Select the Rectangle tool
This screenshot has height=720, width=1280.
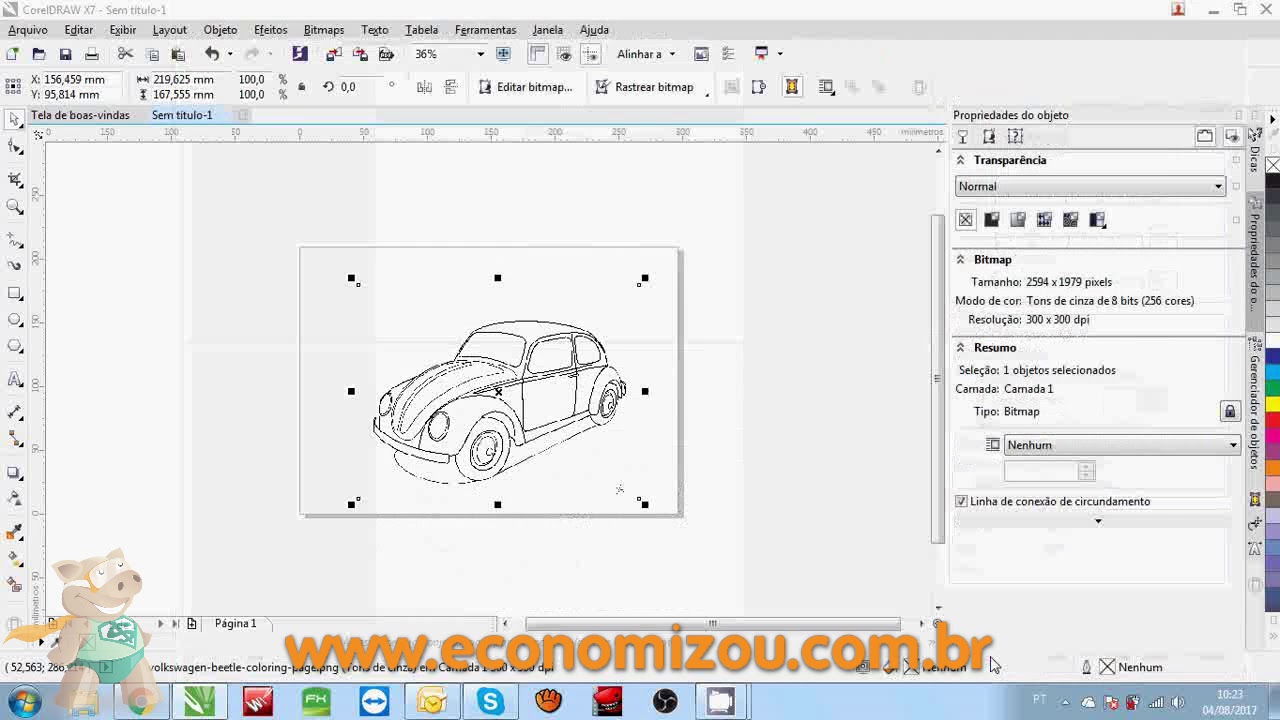(x=15, y=294)
